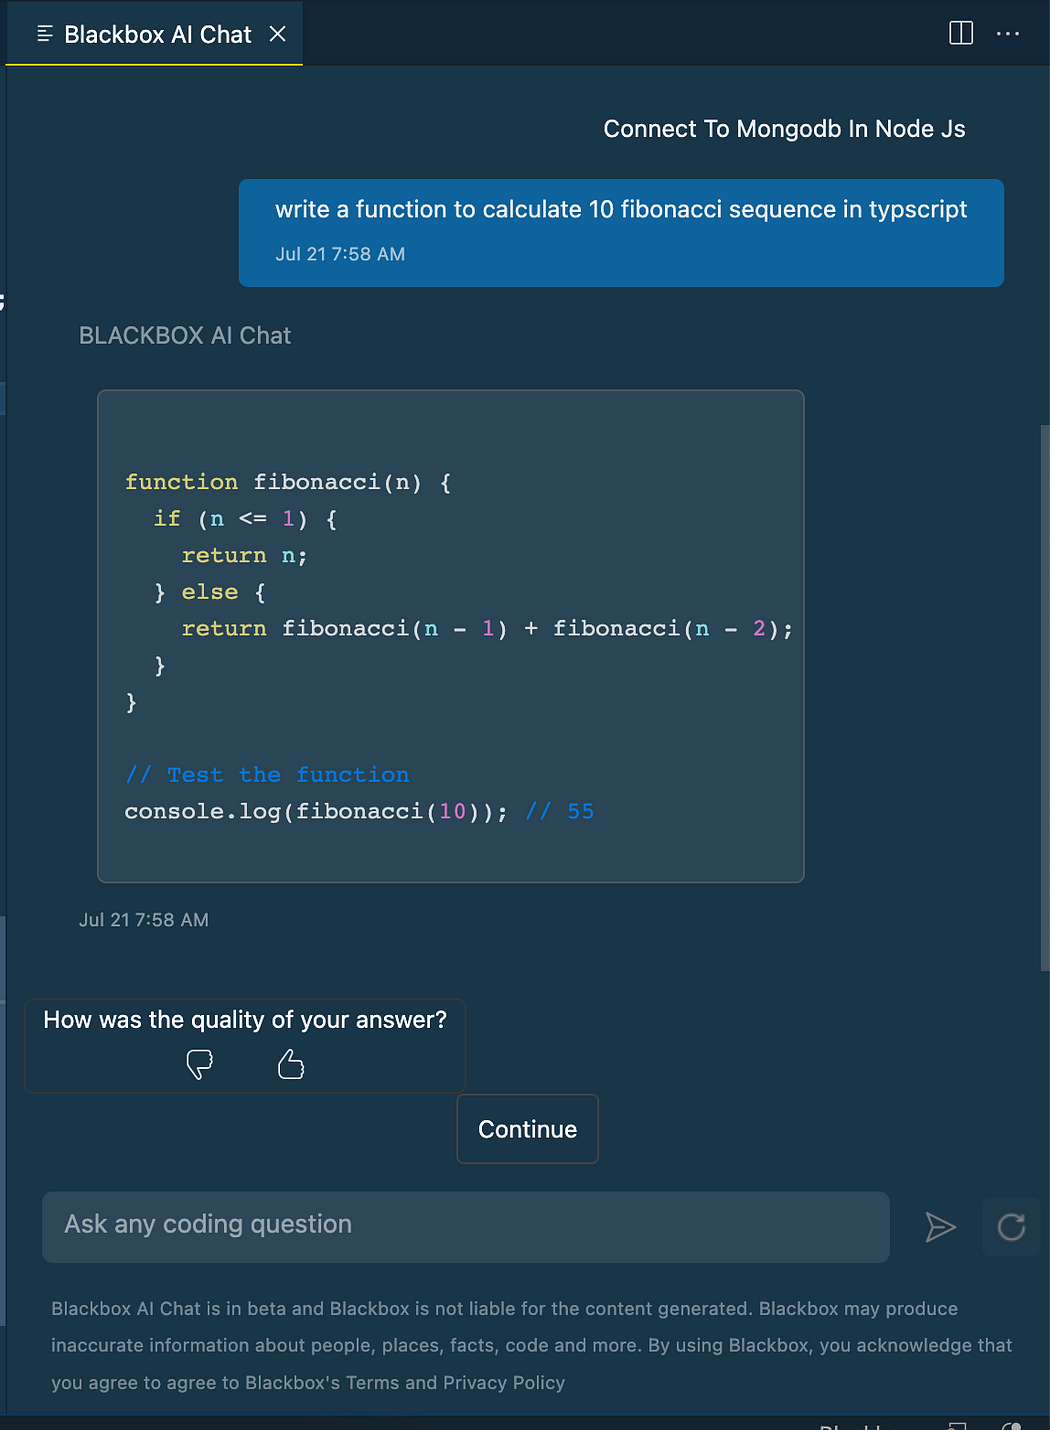Image resolution: width=1050 pixels, height=1430 pixels.
Task: Click the console.log(fibonacci(10)) code line
Action: tap(359, 811)
